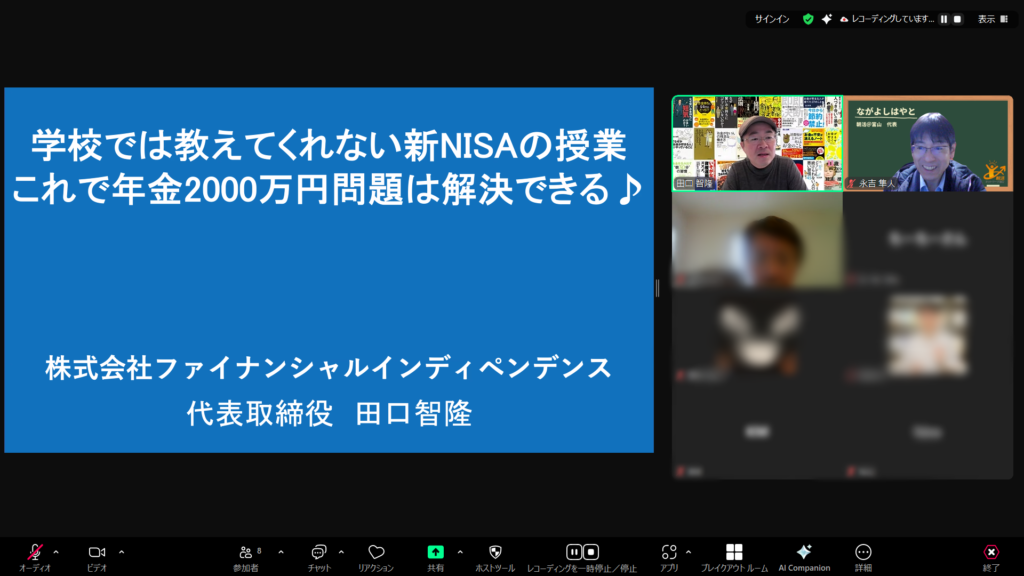Expand the audio options arrow beside オーディオ

click(x=56, y=551)
